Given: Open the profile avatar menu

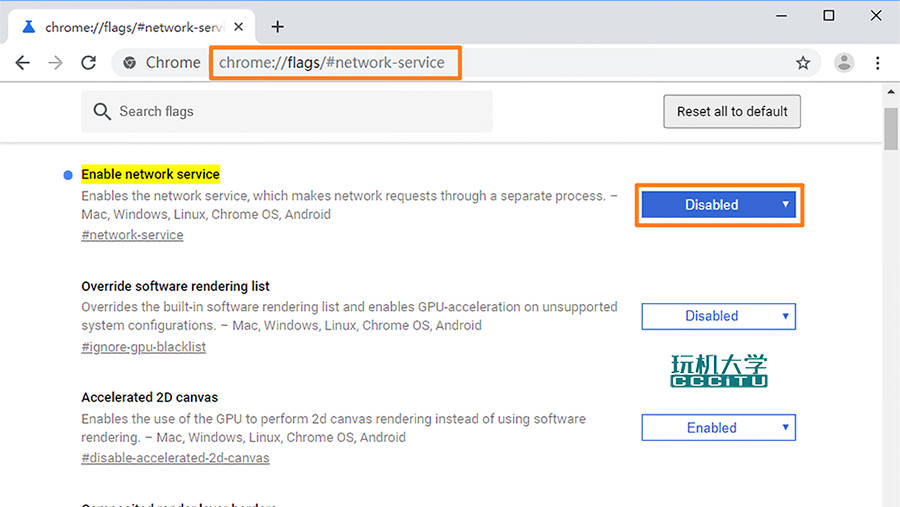Looking at the screenshot, I should click(x=845, y=63).
